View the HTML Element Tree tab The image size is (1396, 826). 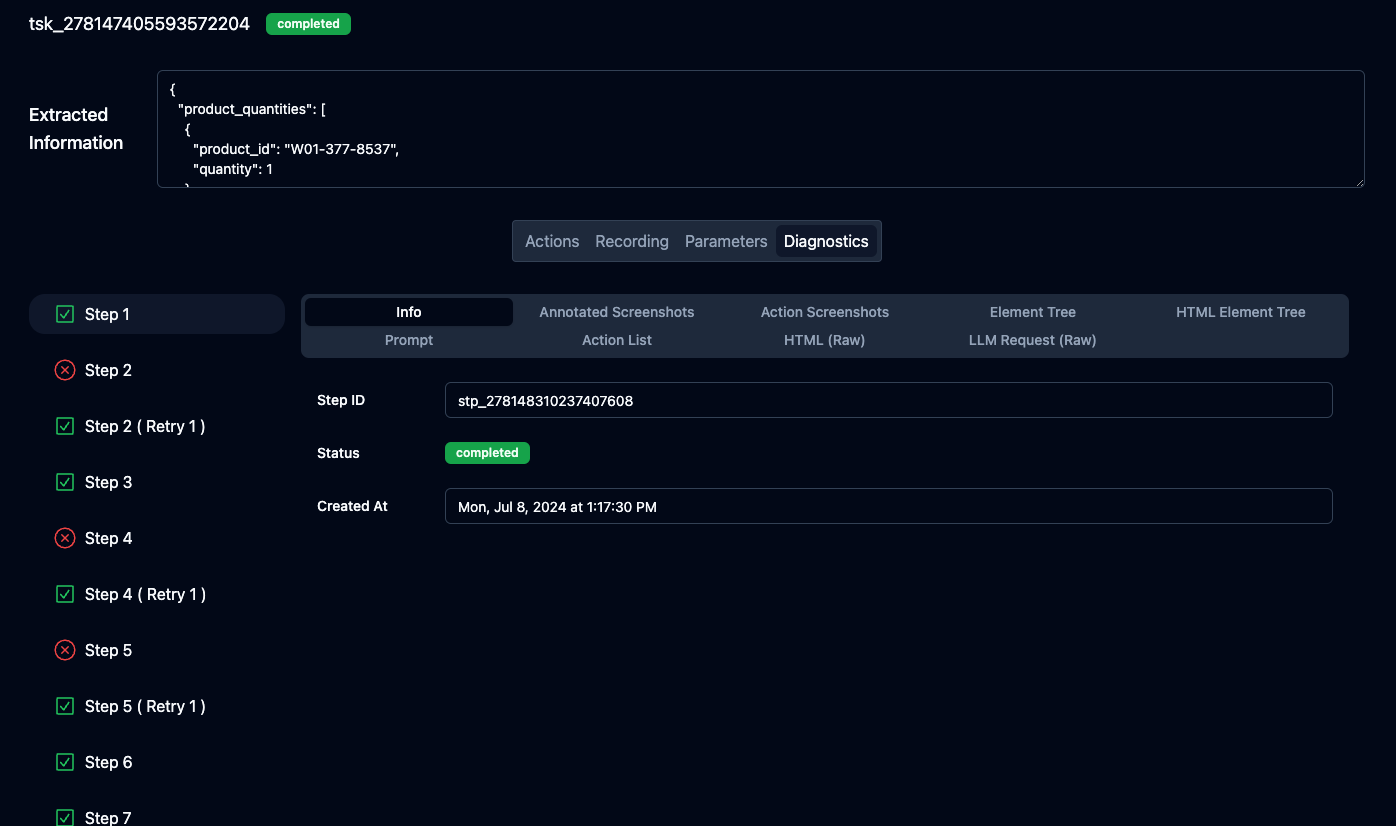point(1241,312)
